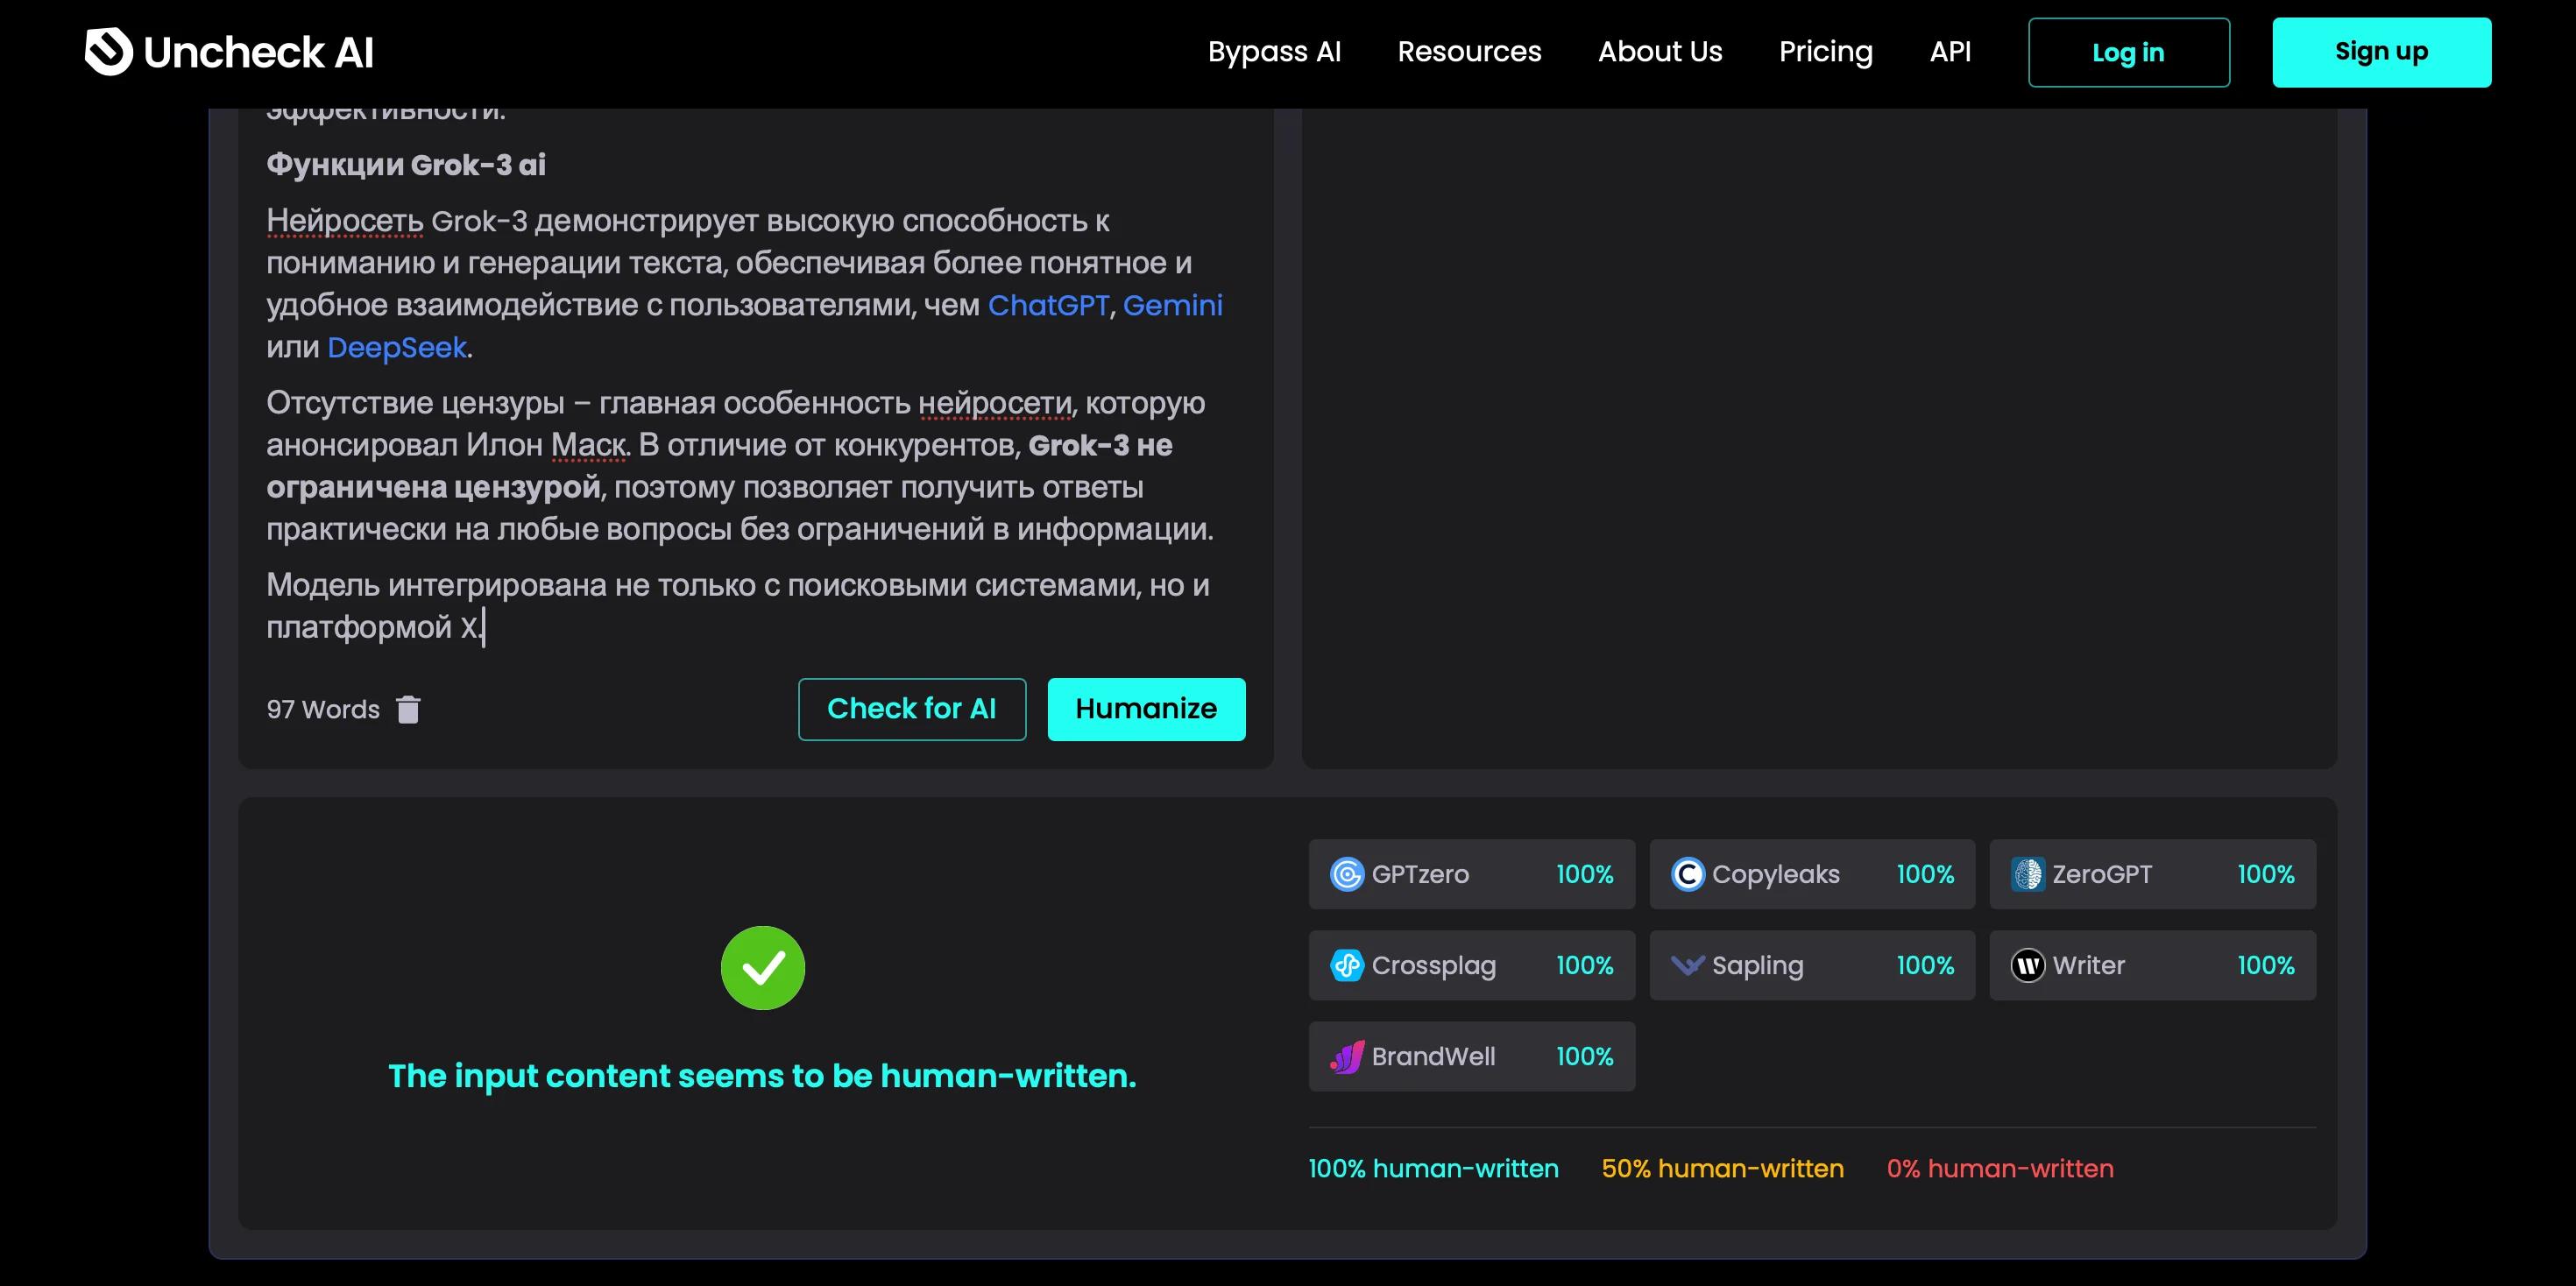Screen dimensions: 2576x1286
Task: Click the GPTzero detector icon
Action: [1347, 874]
